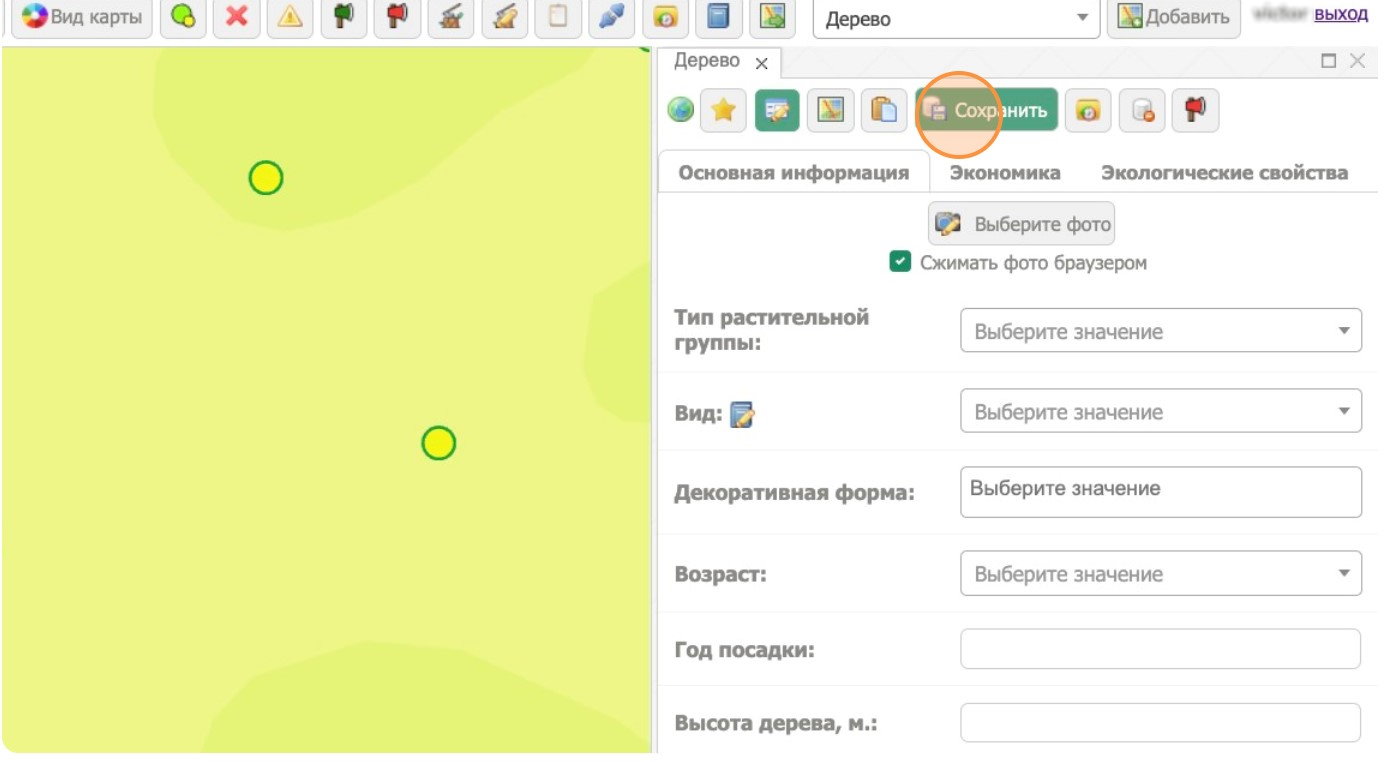The height and width of the screenshot is (762, 1400).
Task: Click the 'Выберите фото' button
Action: (x=1021, y=224)
